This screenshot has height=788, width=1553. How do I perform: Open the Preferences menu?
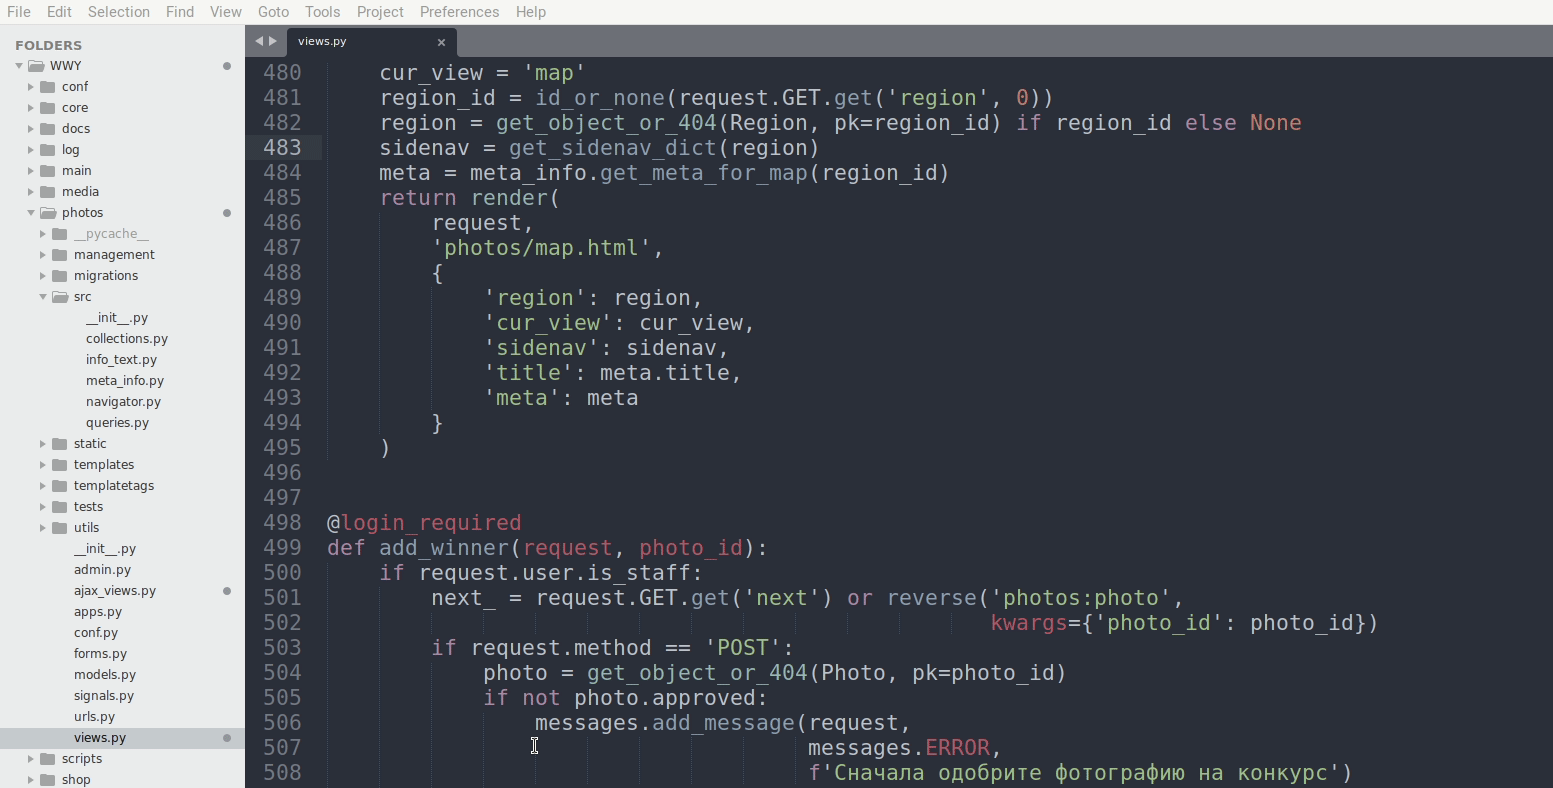point(459,12)
